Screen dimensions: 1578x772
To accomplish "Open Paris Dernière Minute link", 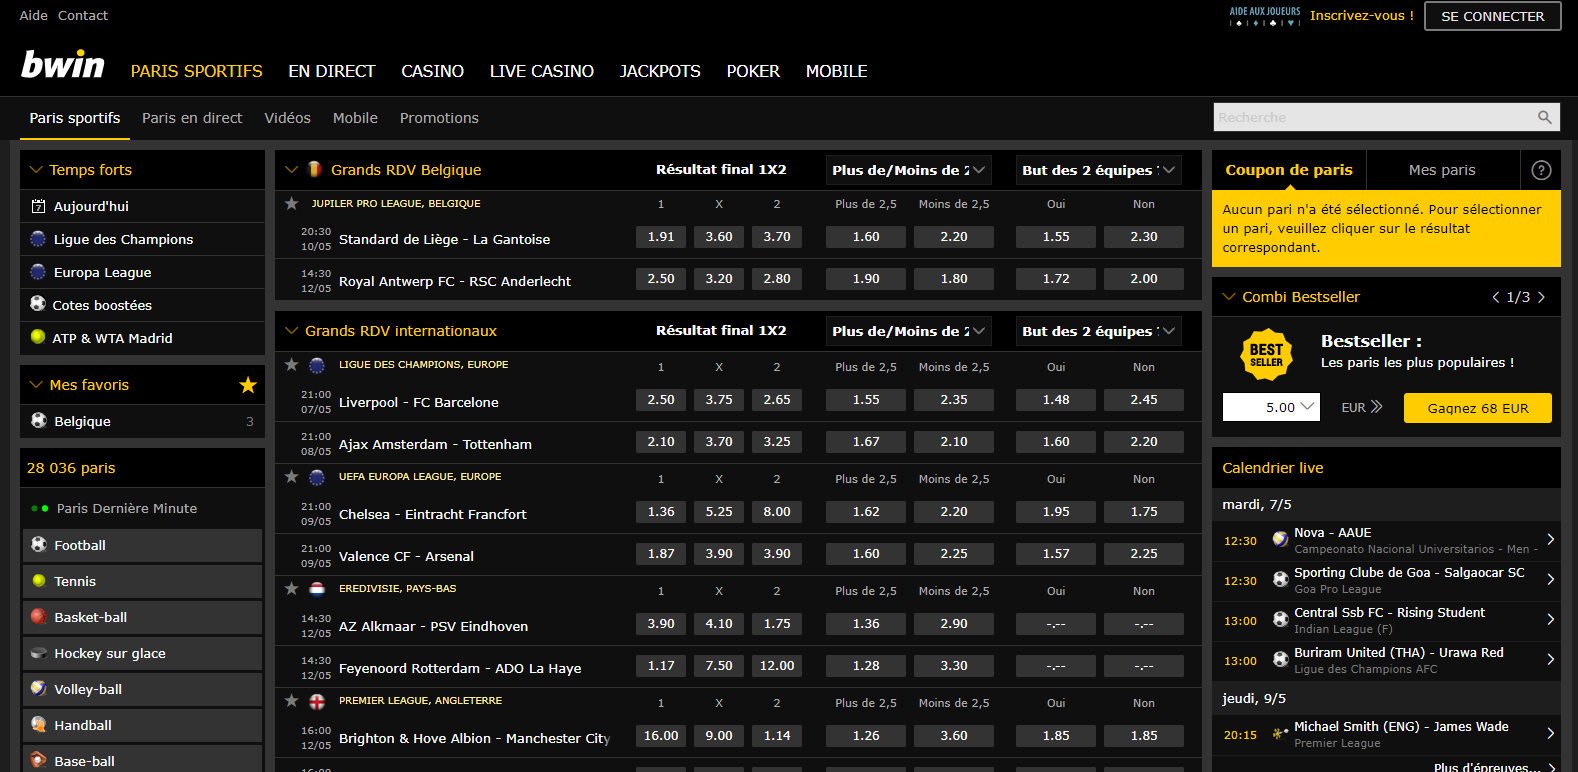I will [127, 508].
